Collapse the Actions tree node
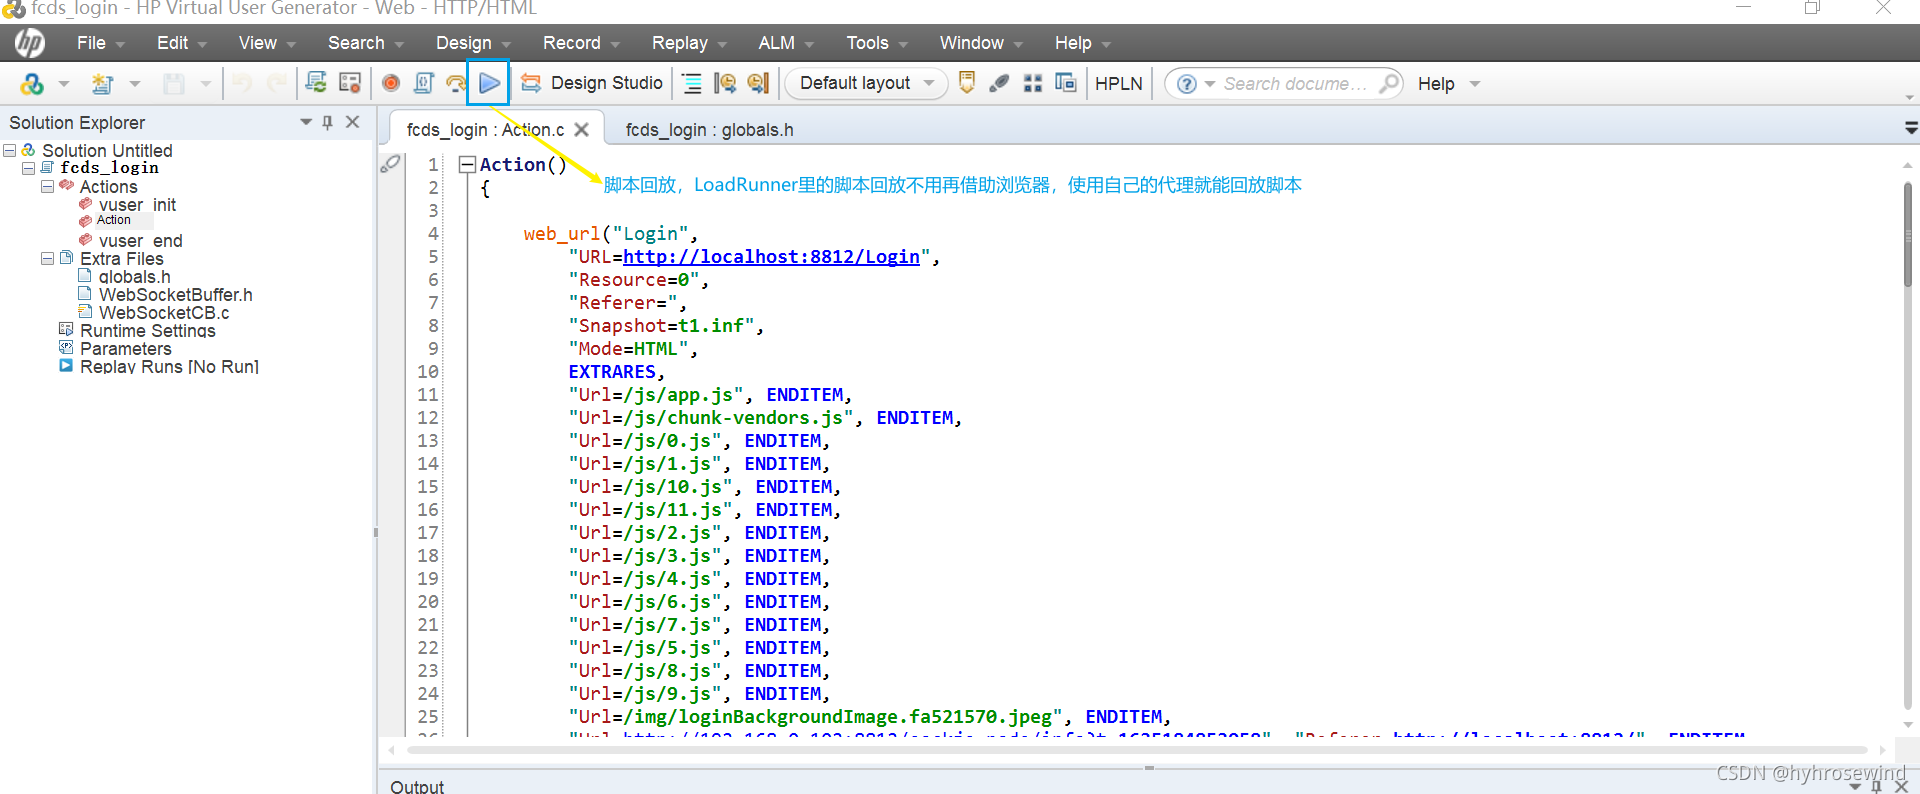The height and width of the screenshot is (794, 1920). [47, 187]
